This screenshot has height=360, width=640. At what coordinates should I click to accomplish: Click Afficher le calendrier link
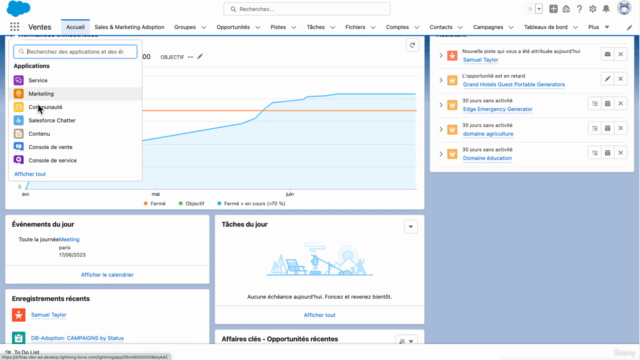[107, 275]
